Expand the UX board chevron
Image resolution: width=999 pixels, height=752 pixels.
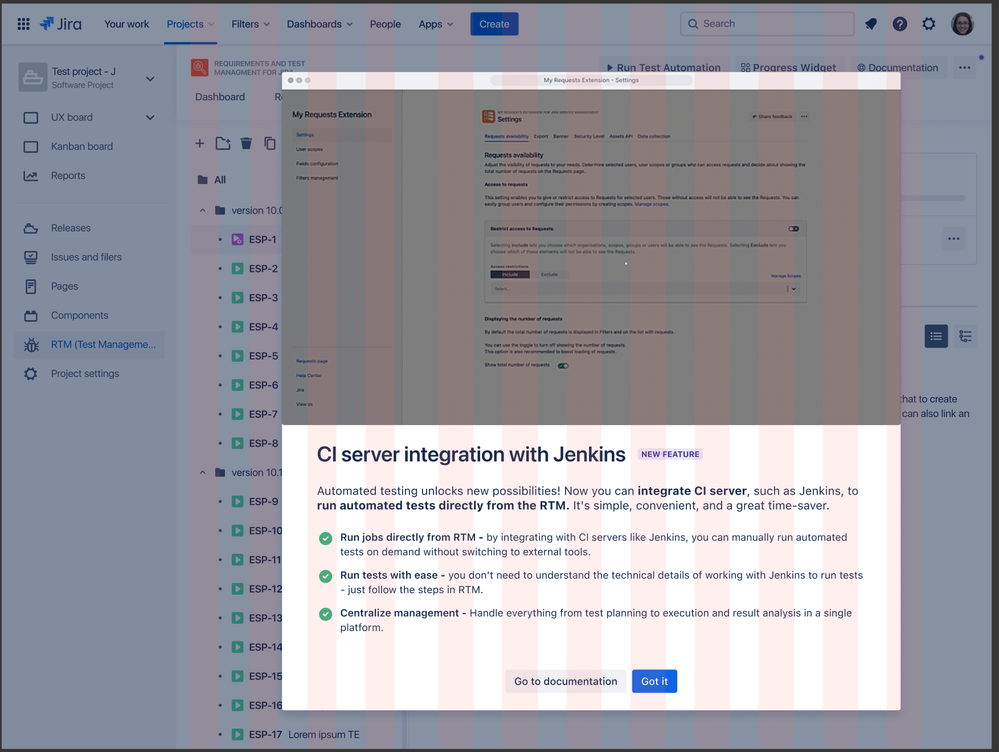point(150,117)
